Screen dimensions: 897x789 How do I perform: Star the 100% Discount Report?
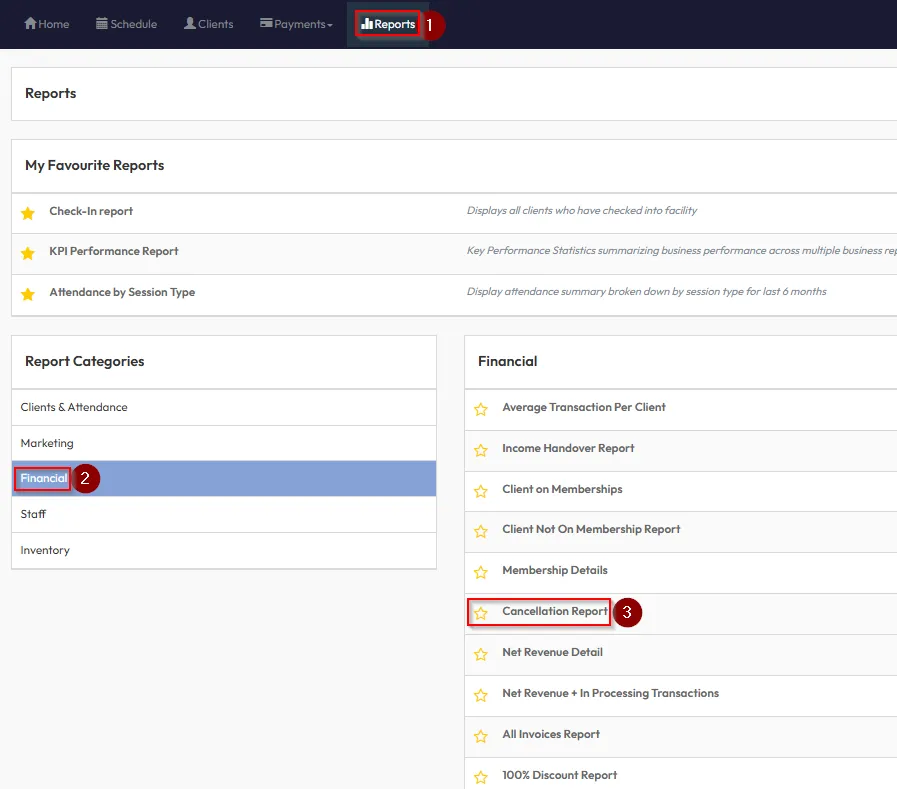(x=481, y=776)
